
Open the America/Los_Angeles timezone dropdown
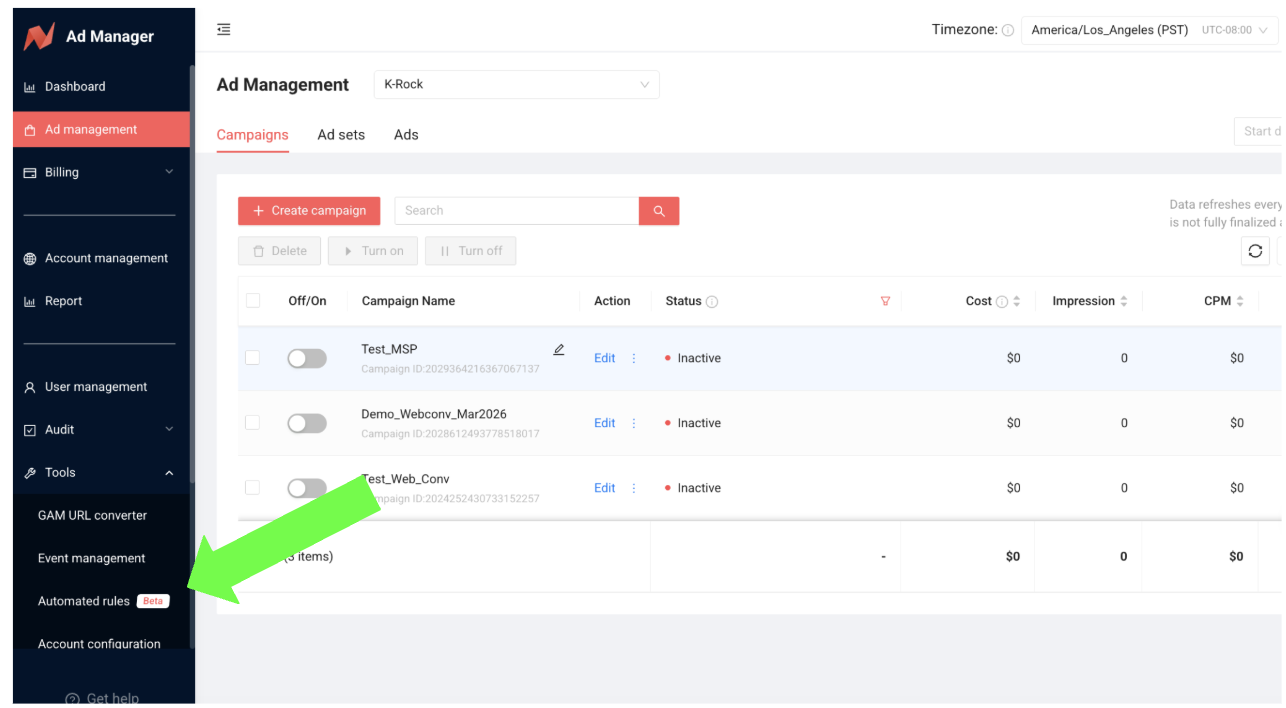pos(1148,30)
